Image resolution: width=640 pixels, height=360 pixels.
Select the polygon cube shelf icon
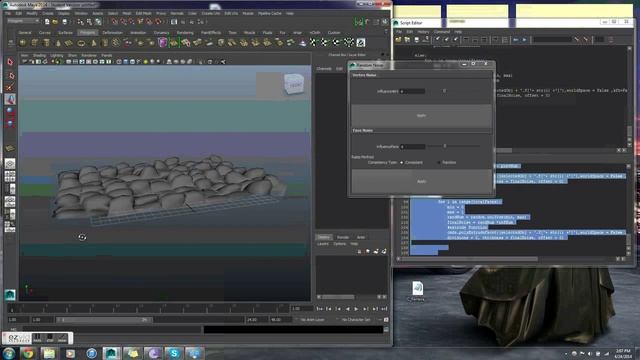35,43
